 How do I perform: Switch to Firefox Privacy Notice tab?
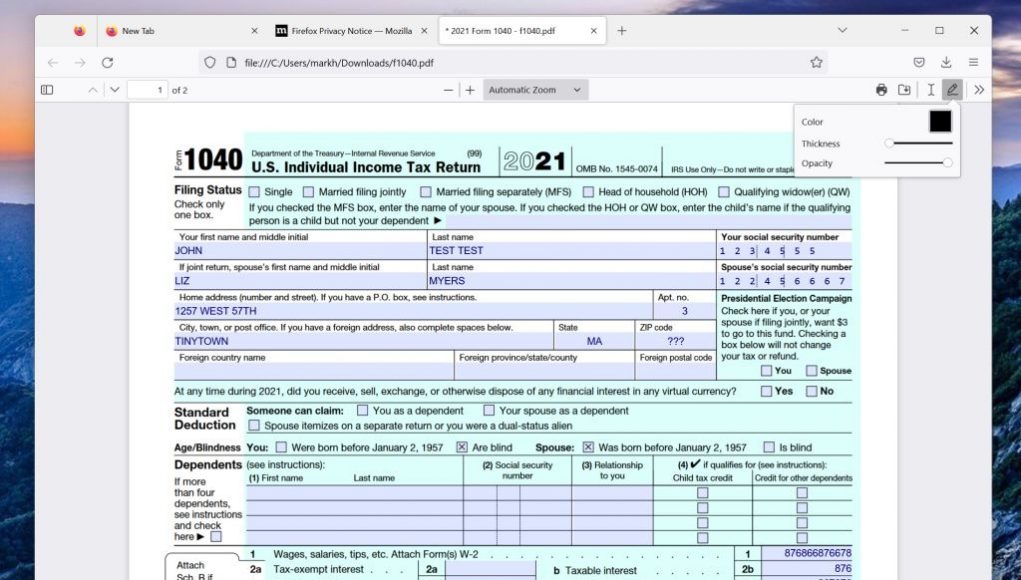352,31
